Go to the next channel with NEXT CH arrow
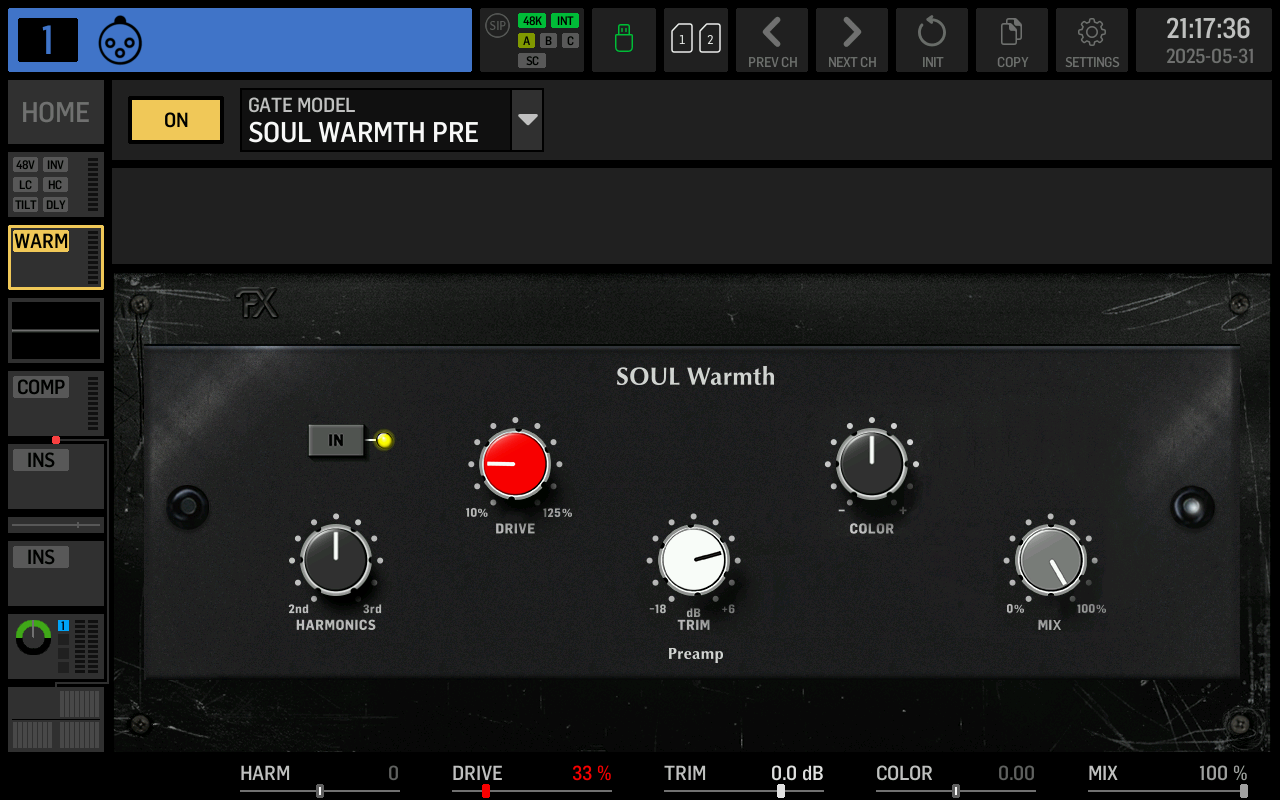The image size is (1280, 800). 852,40
